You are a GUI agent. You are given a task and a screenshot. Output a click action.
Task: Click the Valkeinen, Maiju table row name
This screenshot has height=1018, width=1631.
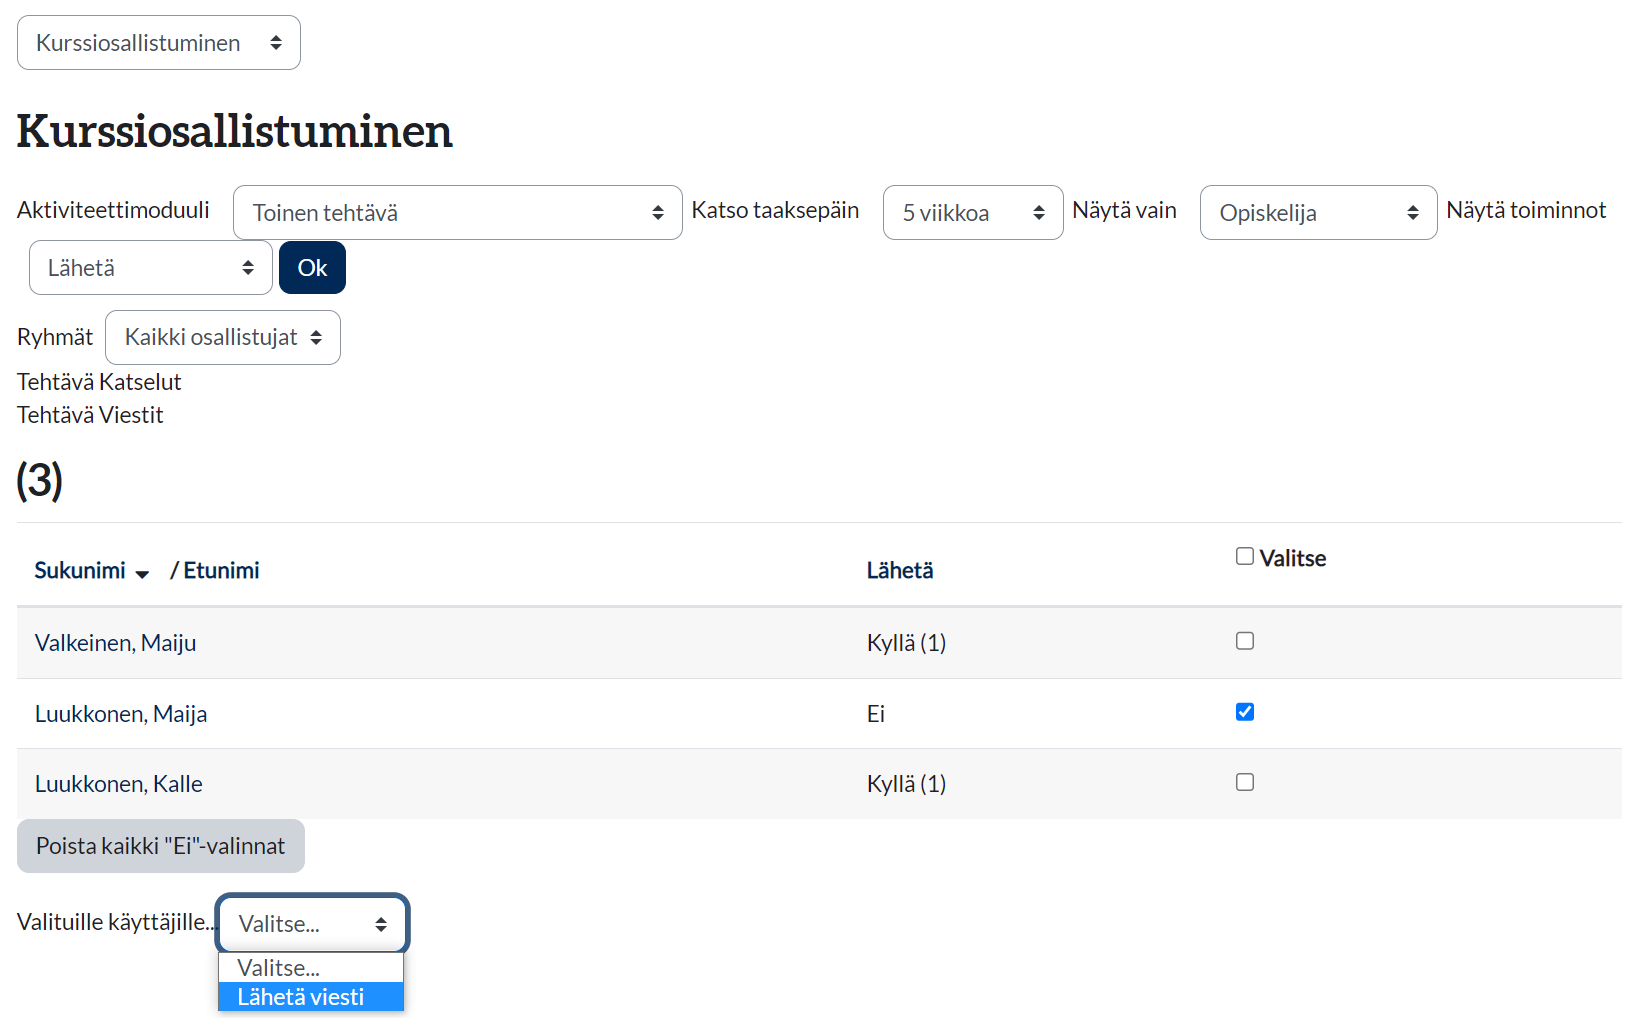(115, 643)
